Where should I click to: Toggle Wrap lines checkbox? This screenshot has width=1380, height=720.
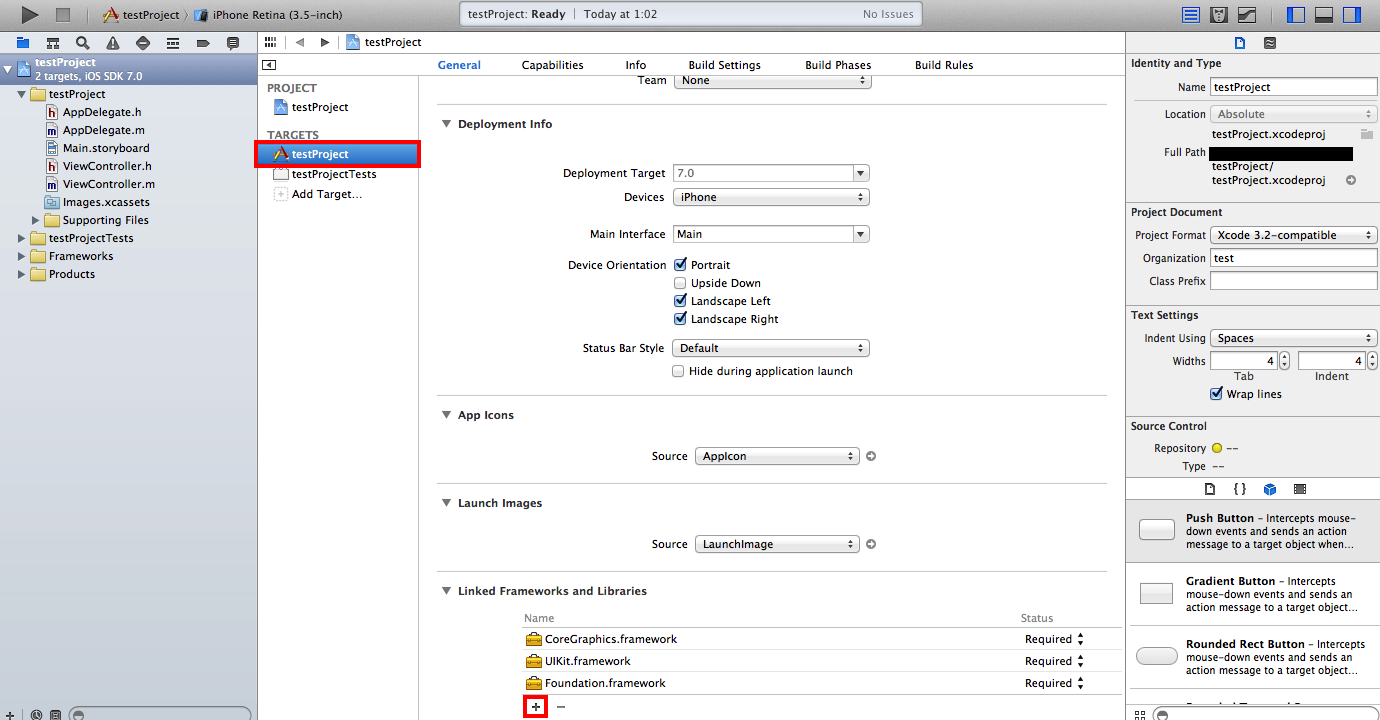click(x=1217, y=394)
